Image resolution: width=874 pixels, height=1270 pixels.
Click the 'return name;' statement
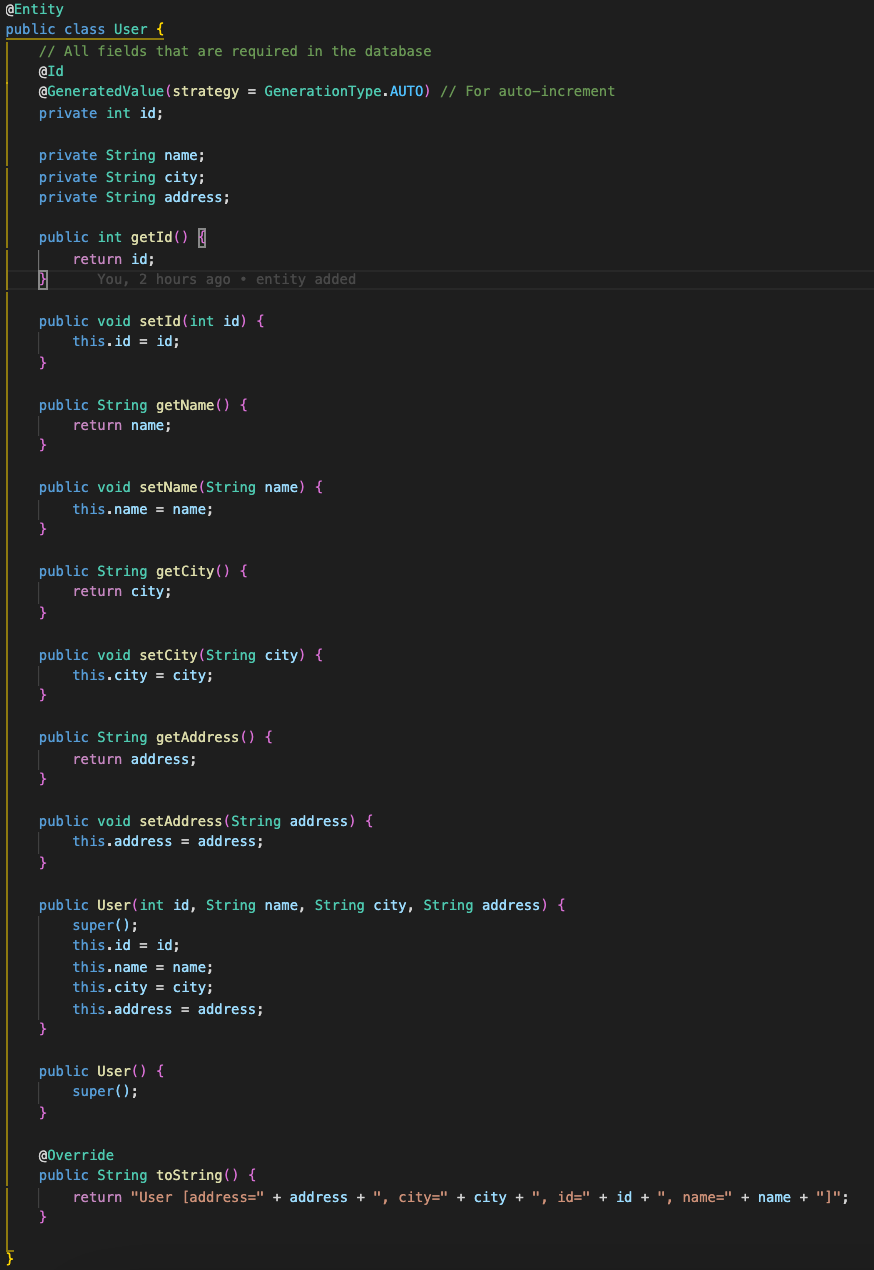coord(122,425)
